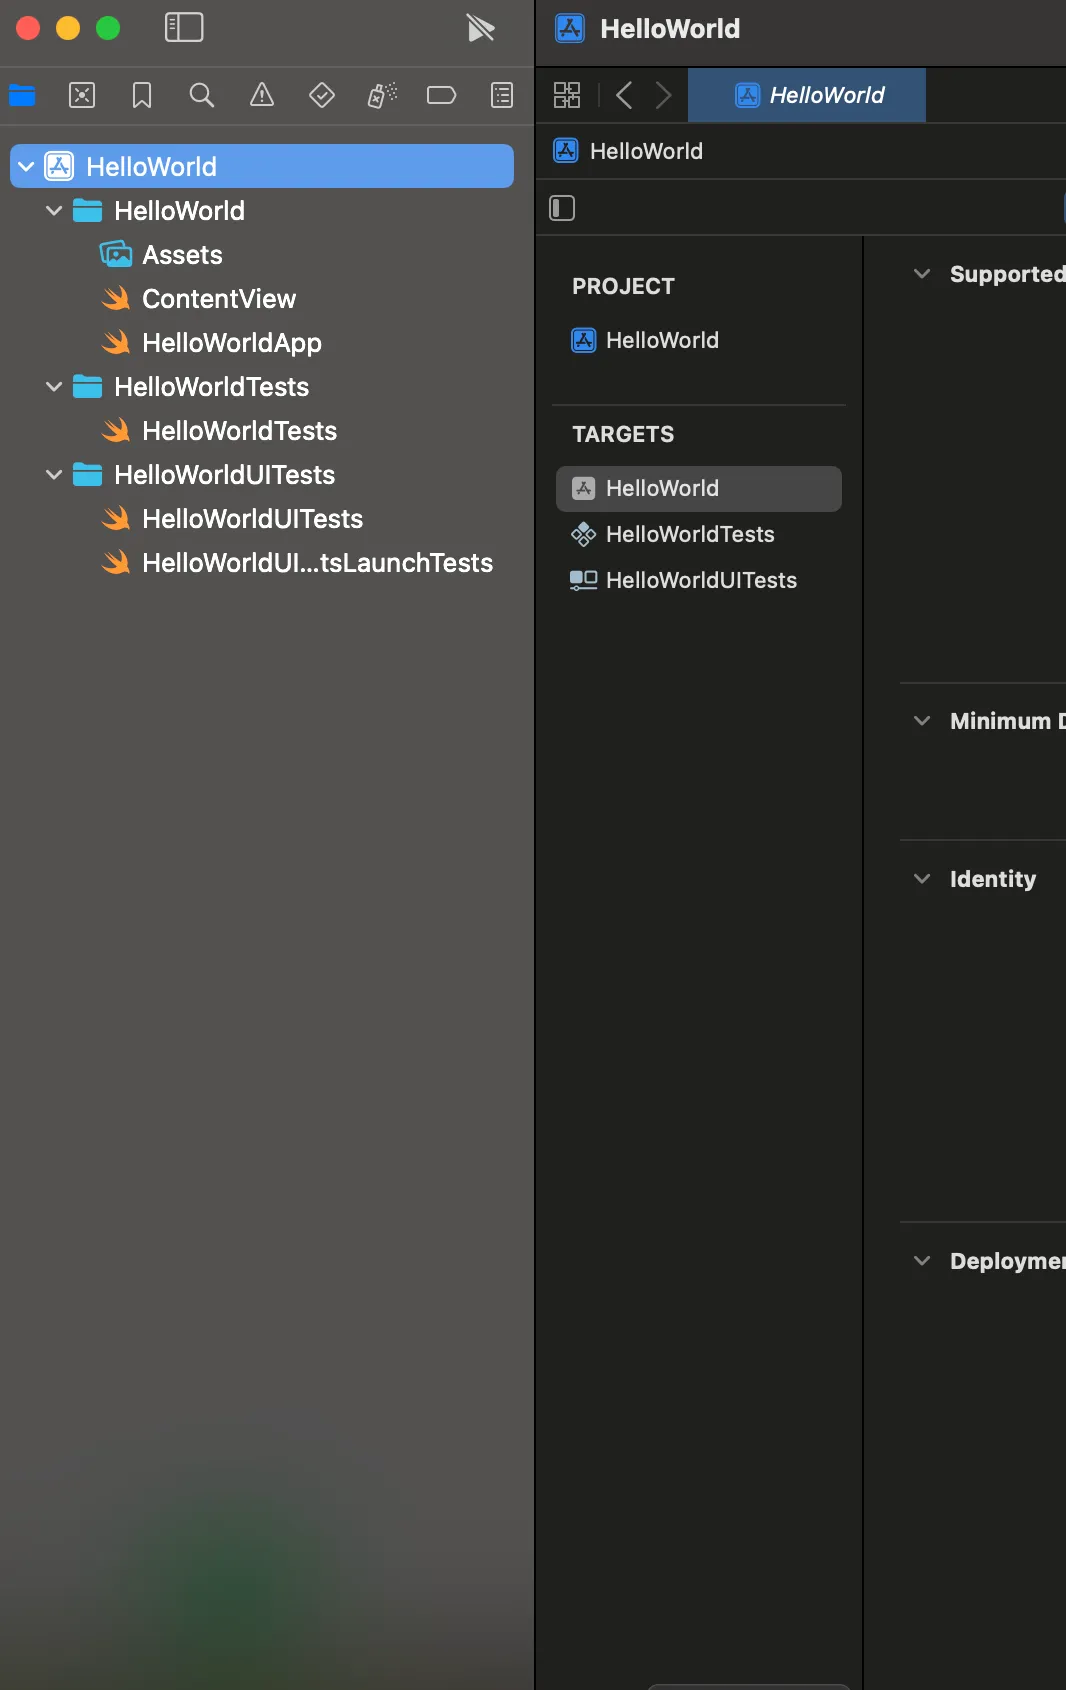Click the green zoom window button
Image resolution: width=1066 pixels, height=1690 pixels.
108,28
